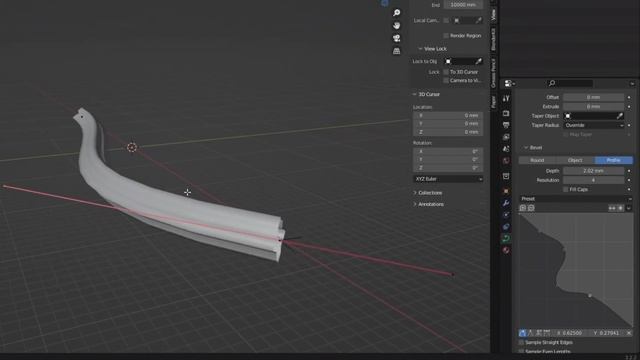This screenshot has width=640, height=360.
Task: Open the Scene properties tab icon
Action: coord(506,149)
